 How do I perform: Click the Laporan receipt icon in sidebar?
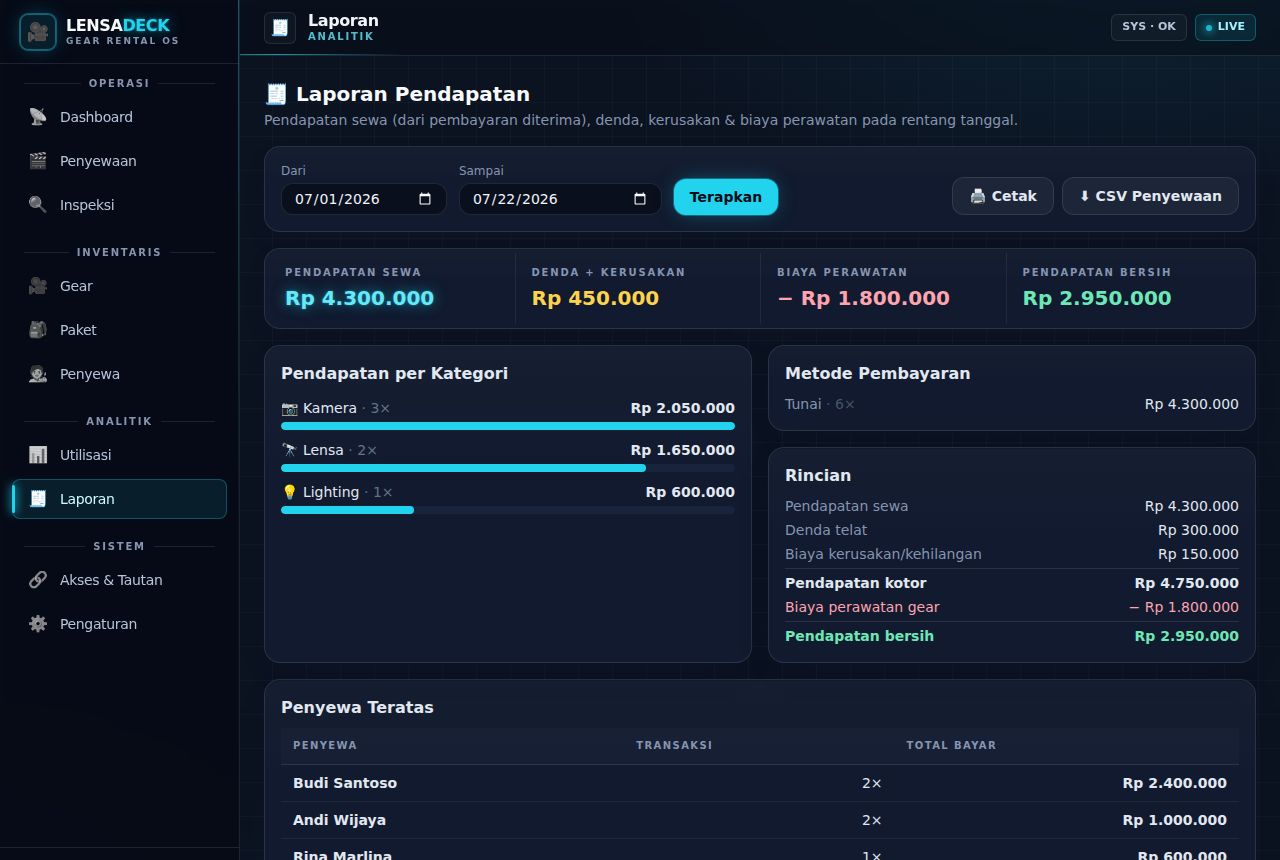click(x=38, y=499)
